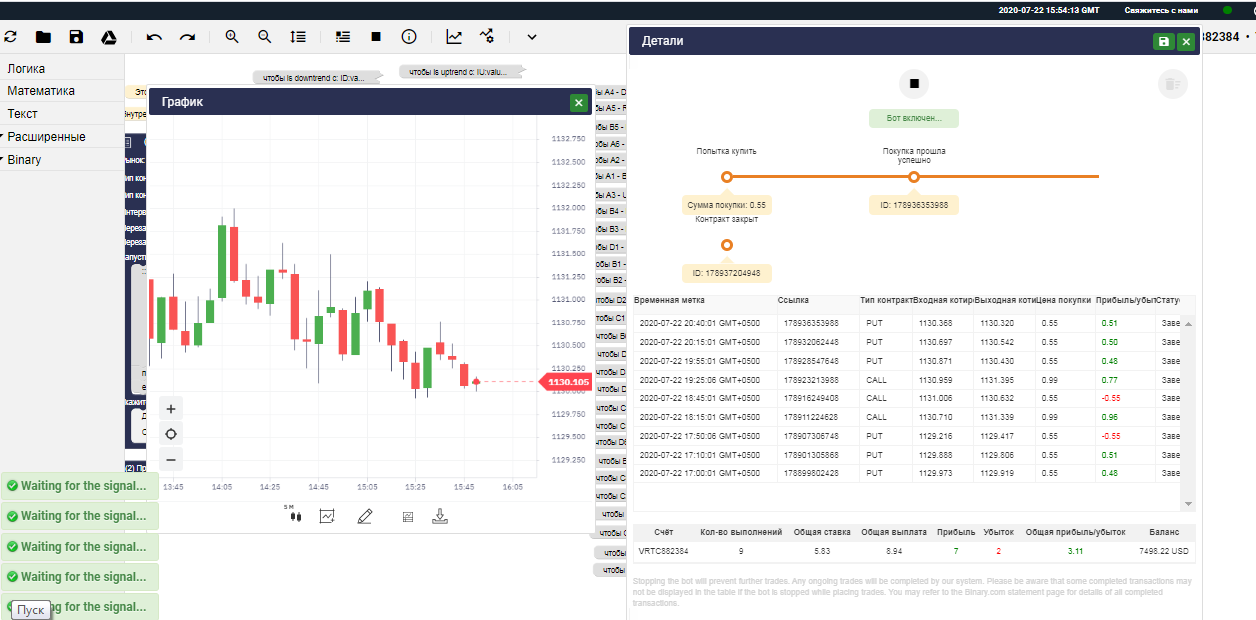This screenshot has height=620, width=1256.
Task: Open the Текст block category
Action: pyautogui.click(x=62, y=114)
